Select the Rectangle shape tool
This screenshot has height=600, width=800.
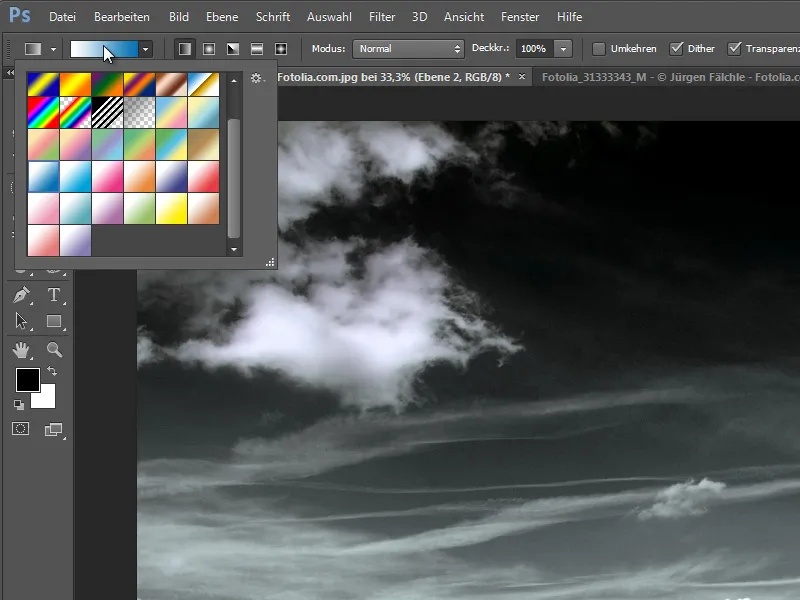click(x=54, y=321)
